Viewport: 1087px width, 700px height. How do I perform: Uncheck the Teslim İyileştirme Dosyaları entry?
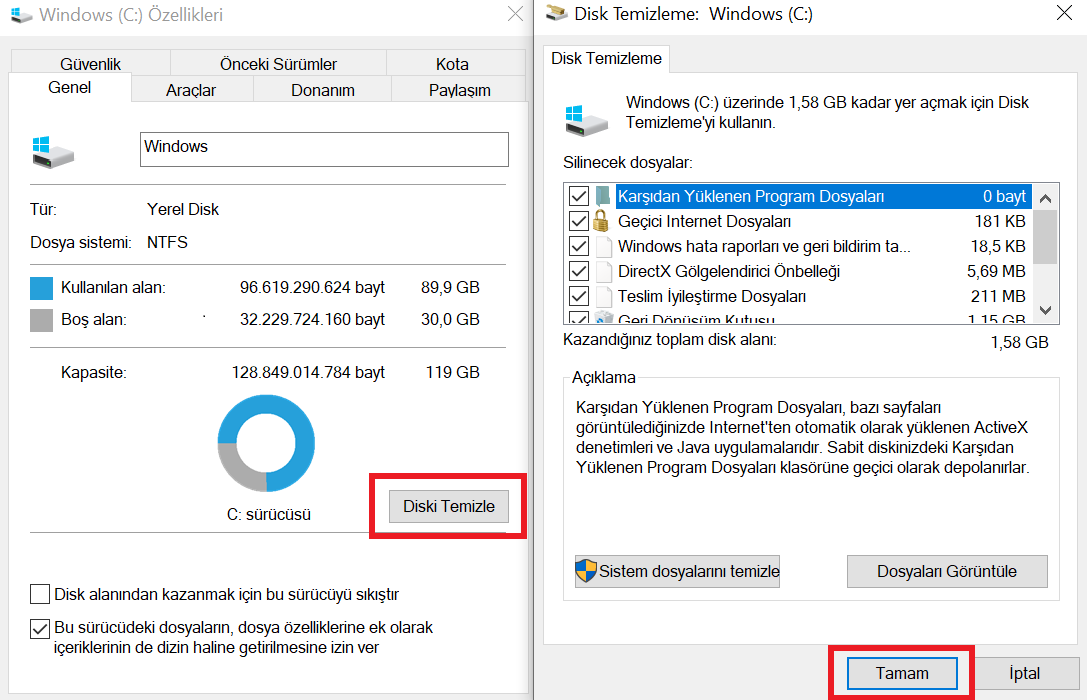(x=578, y=295)
